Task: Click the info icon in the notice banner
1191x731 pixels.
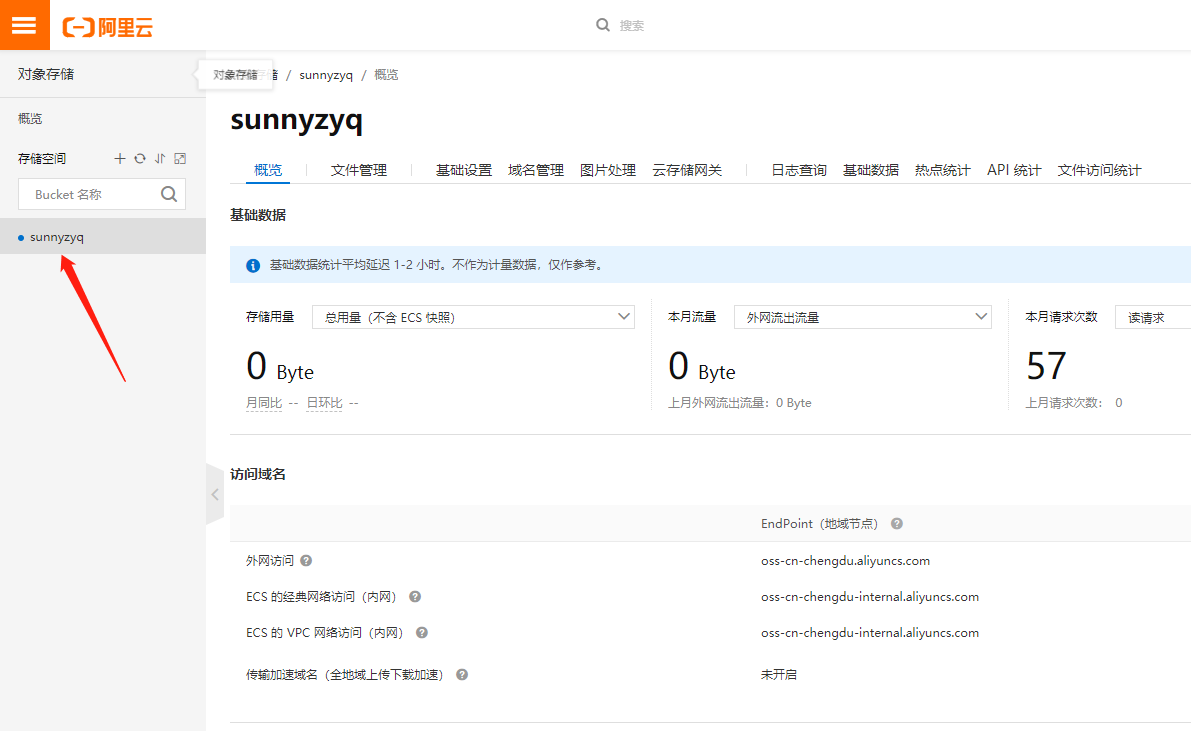Action: tap(253, 265)
